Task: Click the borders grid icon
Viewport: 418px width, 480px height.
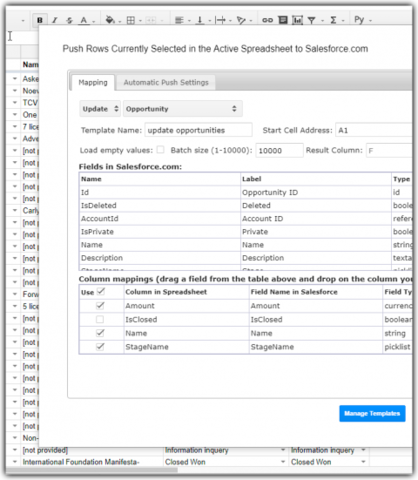Action: click(131, 20)
